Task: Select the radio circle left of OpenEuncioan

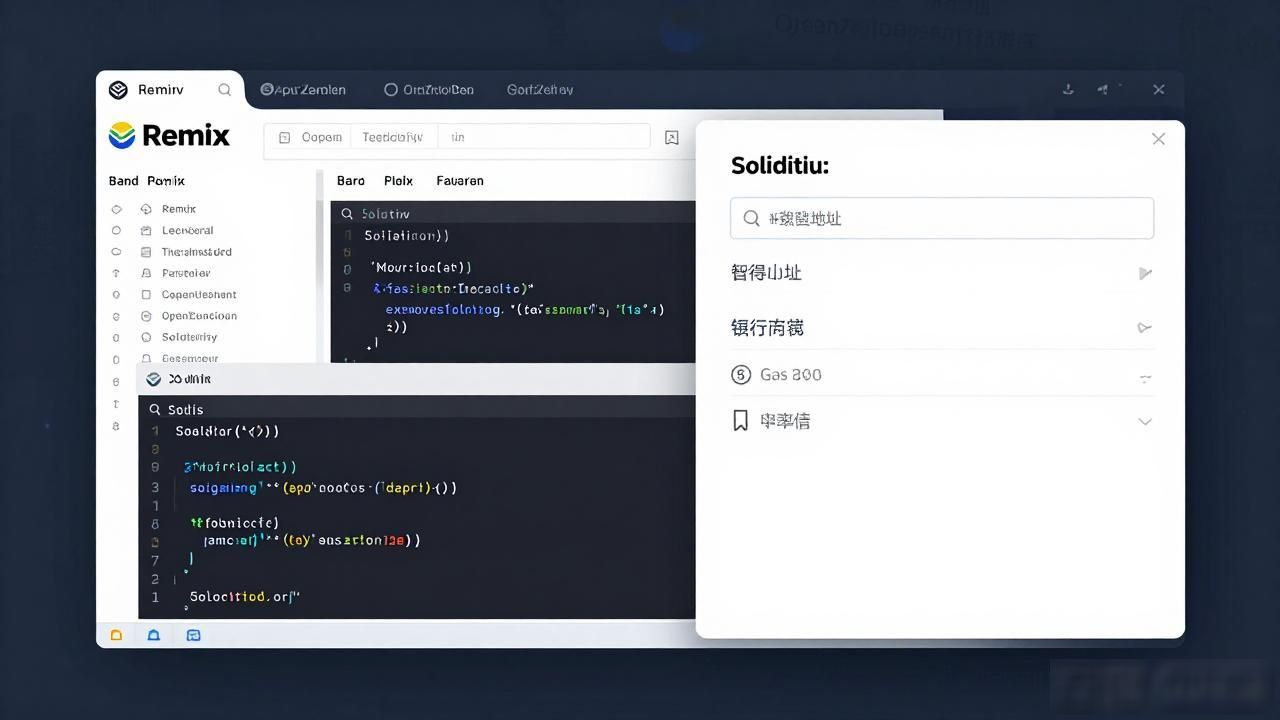Action: [116, 316]
